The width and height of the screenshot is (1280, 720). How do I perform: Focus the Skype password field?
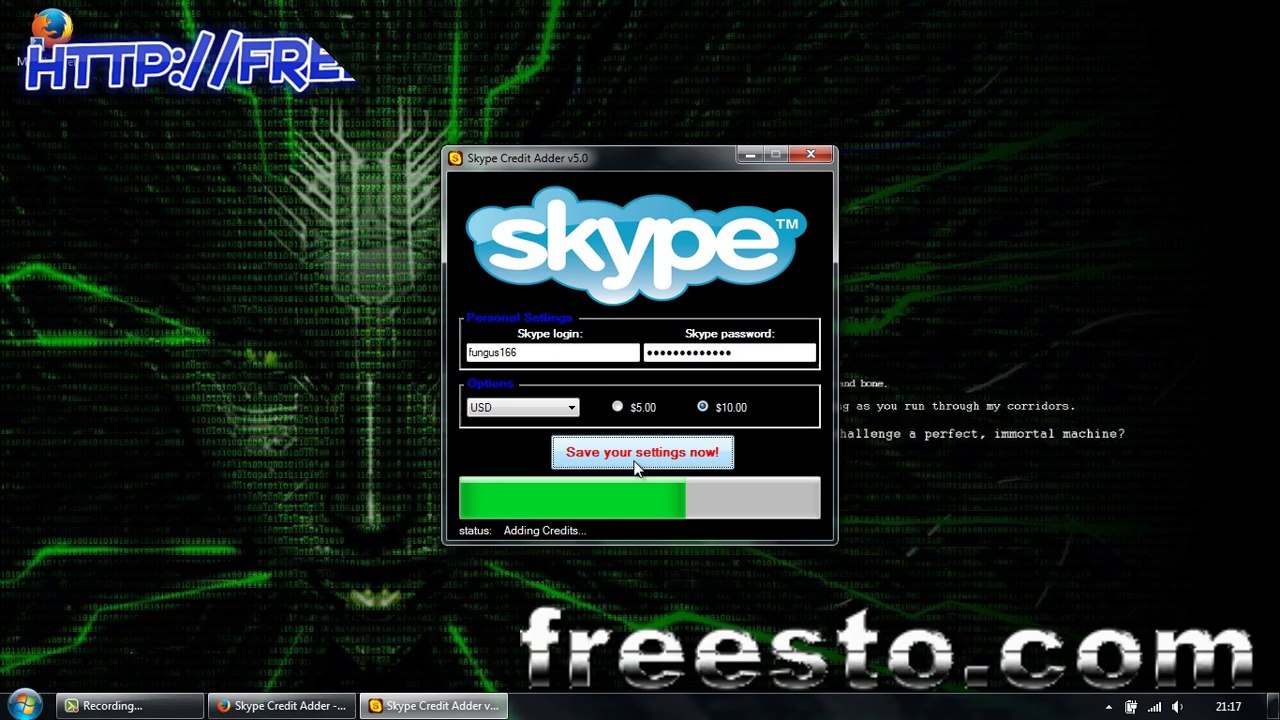point(730,352)
